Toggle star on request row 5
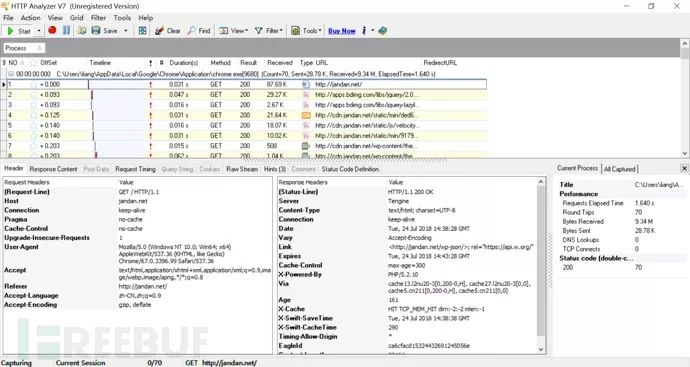The height and width of the screenshot is (367, 690). coord(33,125)
